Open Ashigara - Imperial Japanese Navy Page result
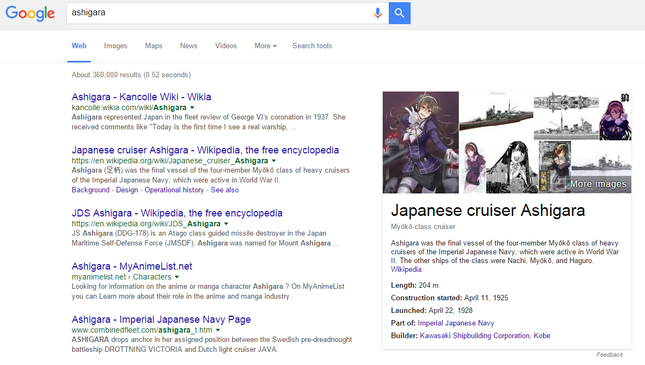 pos(161,319)
